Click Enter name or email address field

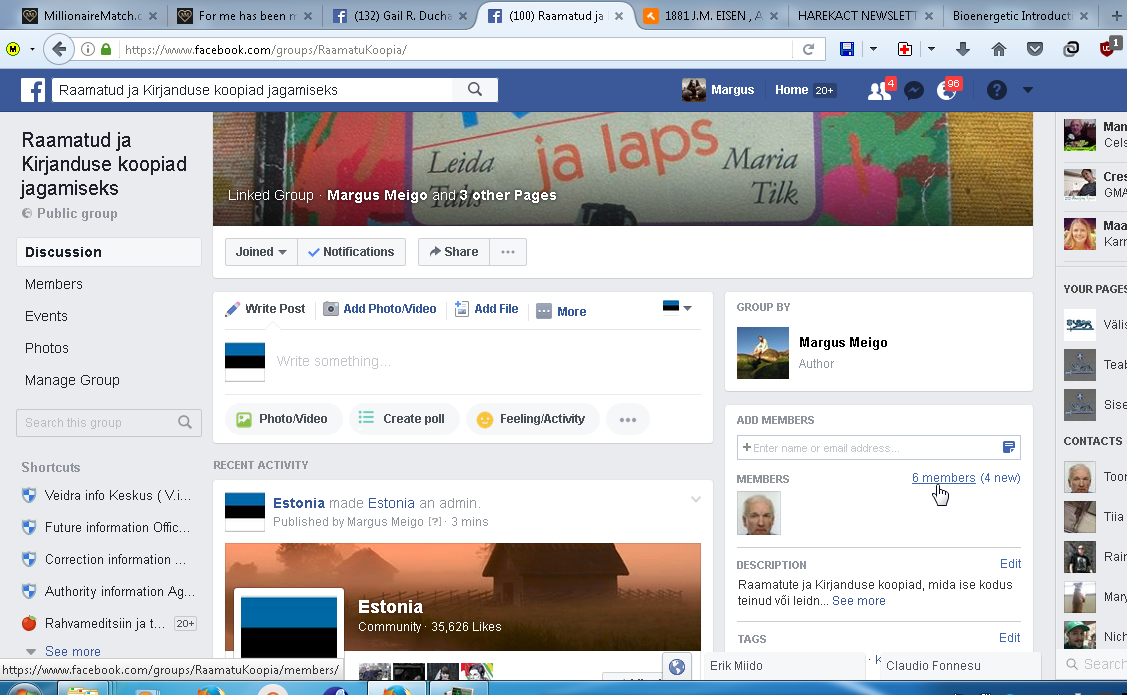click(870, 448)
